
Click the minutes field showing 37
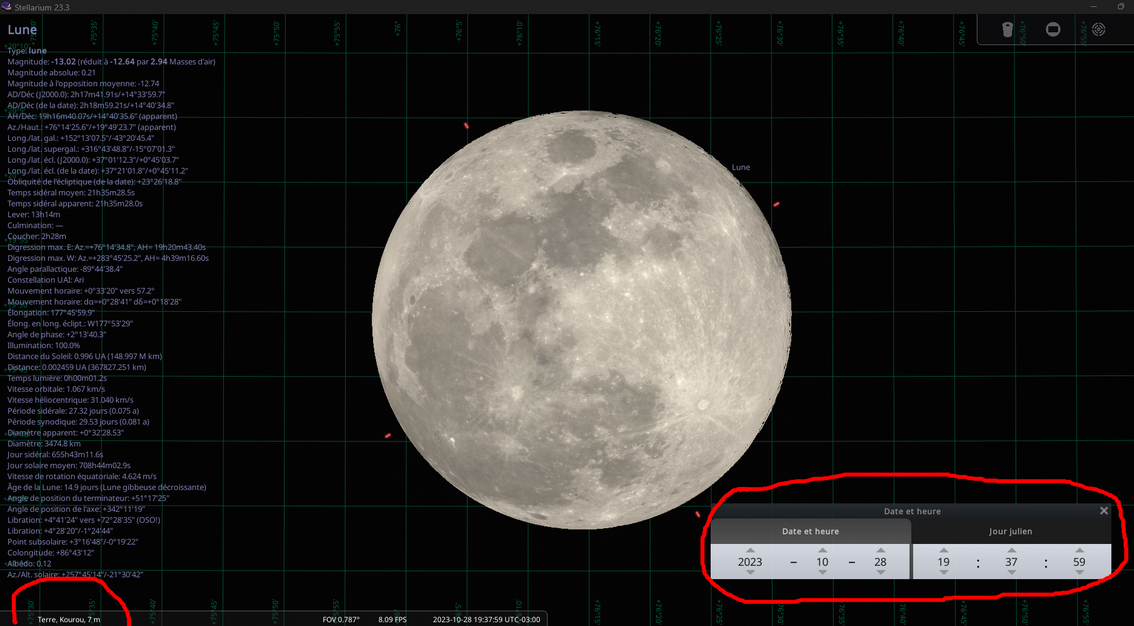click(1011, 562)
